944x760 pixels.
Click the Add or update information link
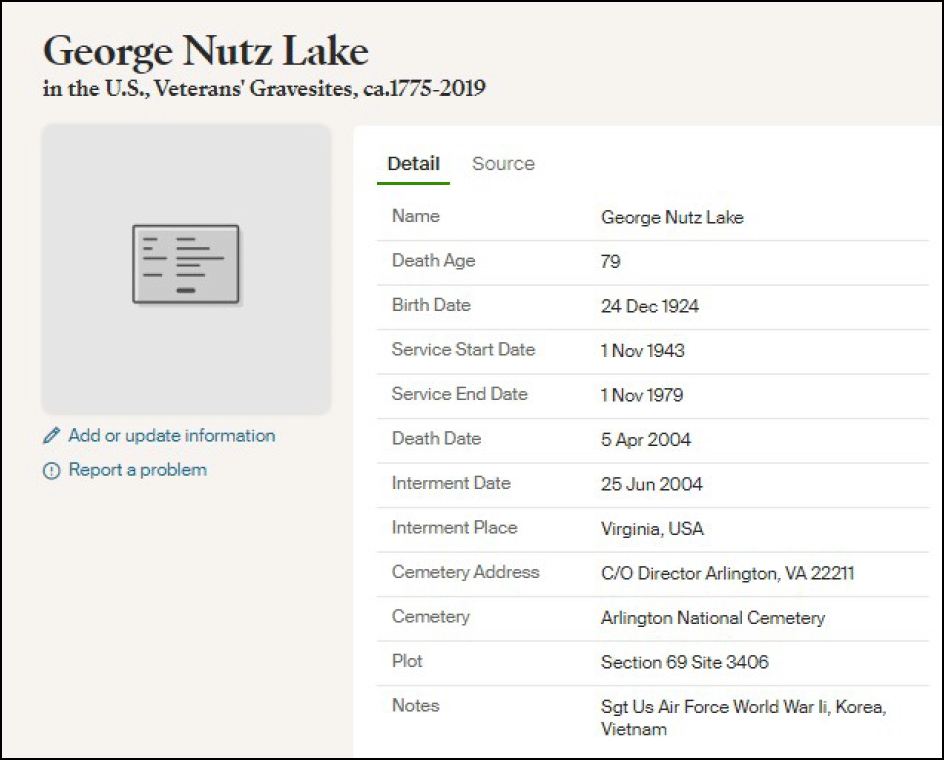[171, 436]
